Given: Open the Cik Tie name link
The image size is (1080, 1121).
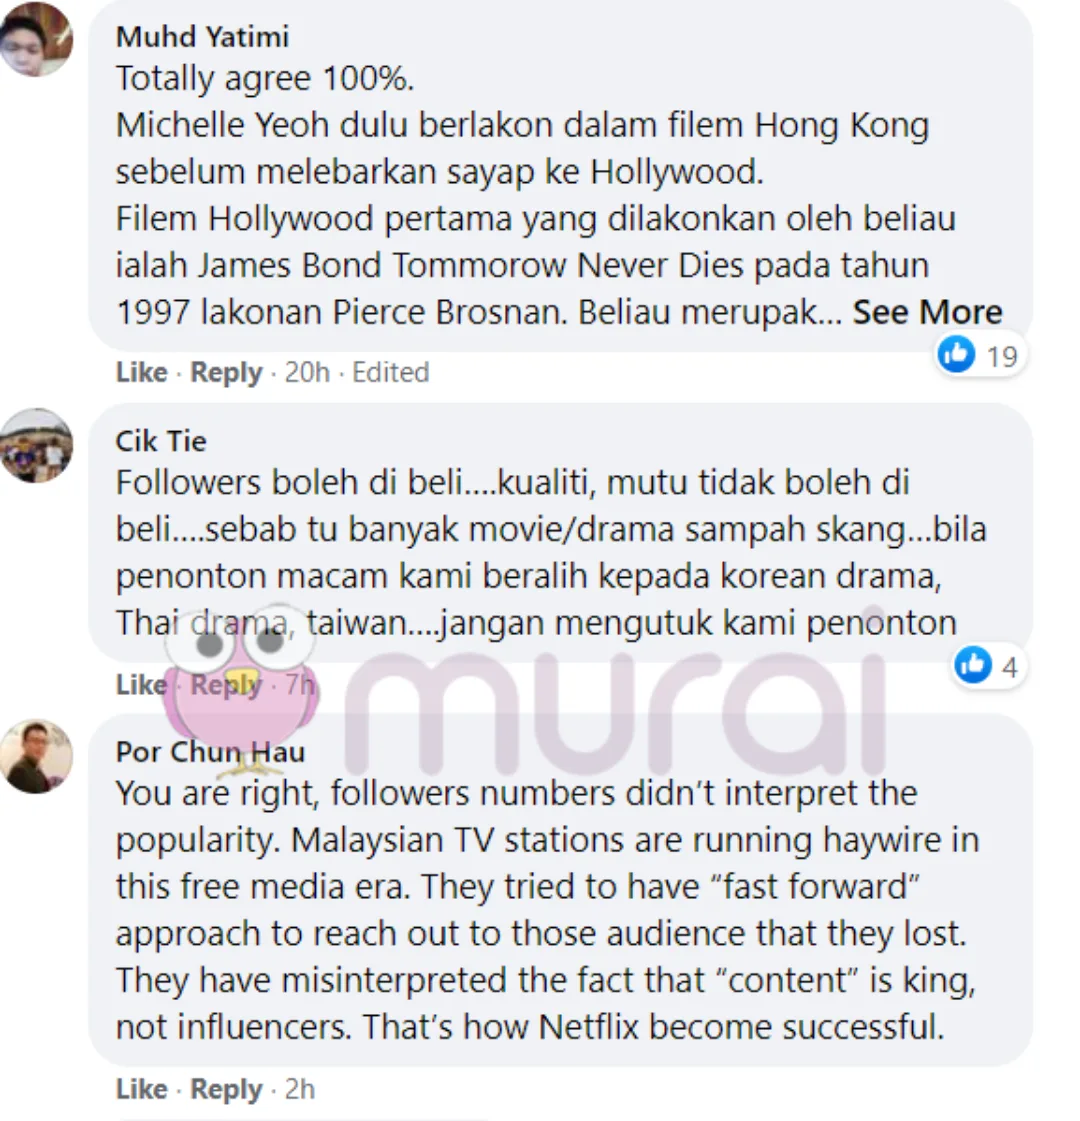Looking at the screenshot, I should click(x=161, y=441).
